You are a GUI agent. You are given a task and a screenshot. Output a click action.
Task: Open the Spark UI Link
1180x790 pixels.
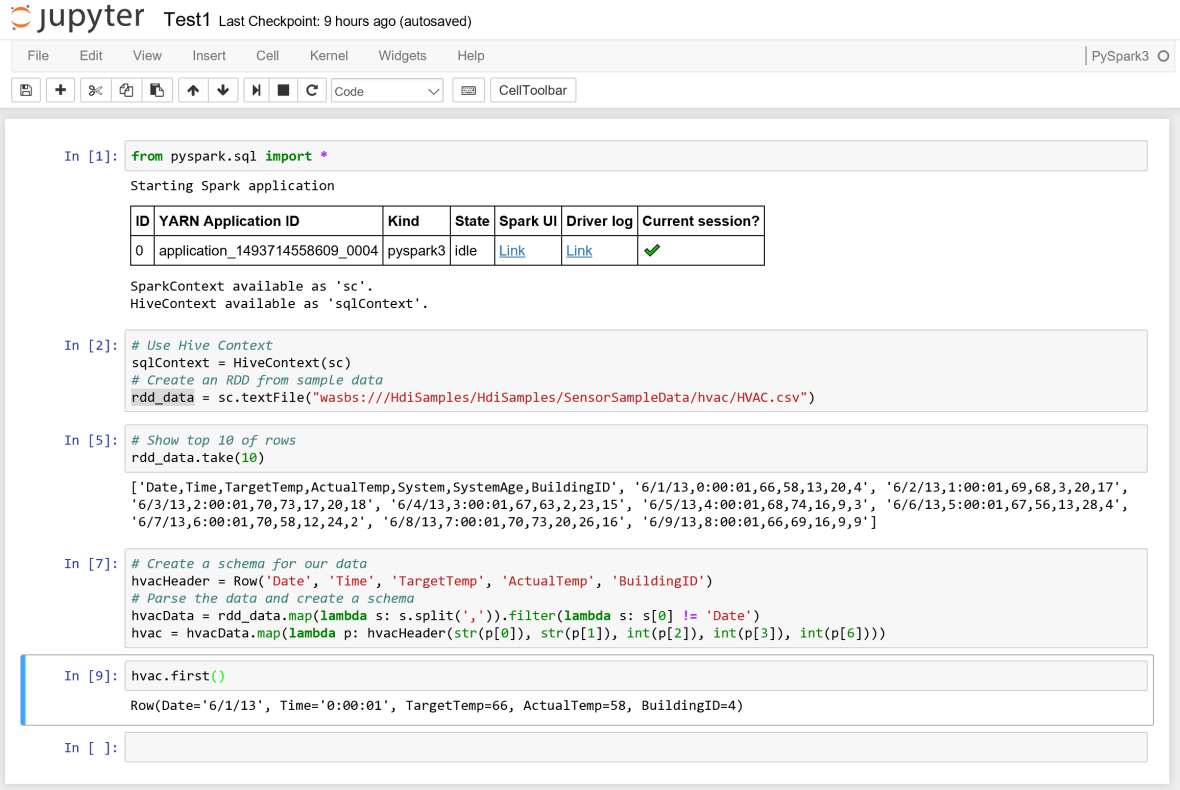pyautogui.click(x=511, y=251)
